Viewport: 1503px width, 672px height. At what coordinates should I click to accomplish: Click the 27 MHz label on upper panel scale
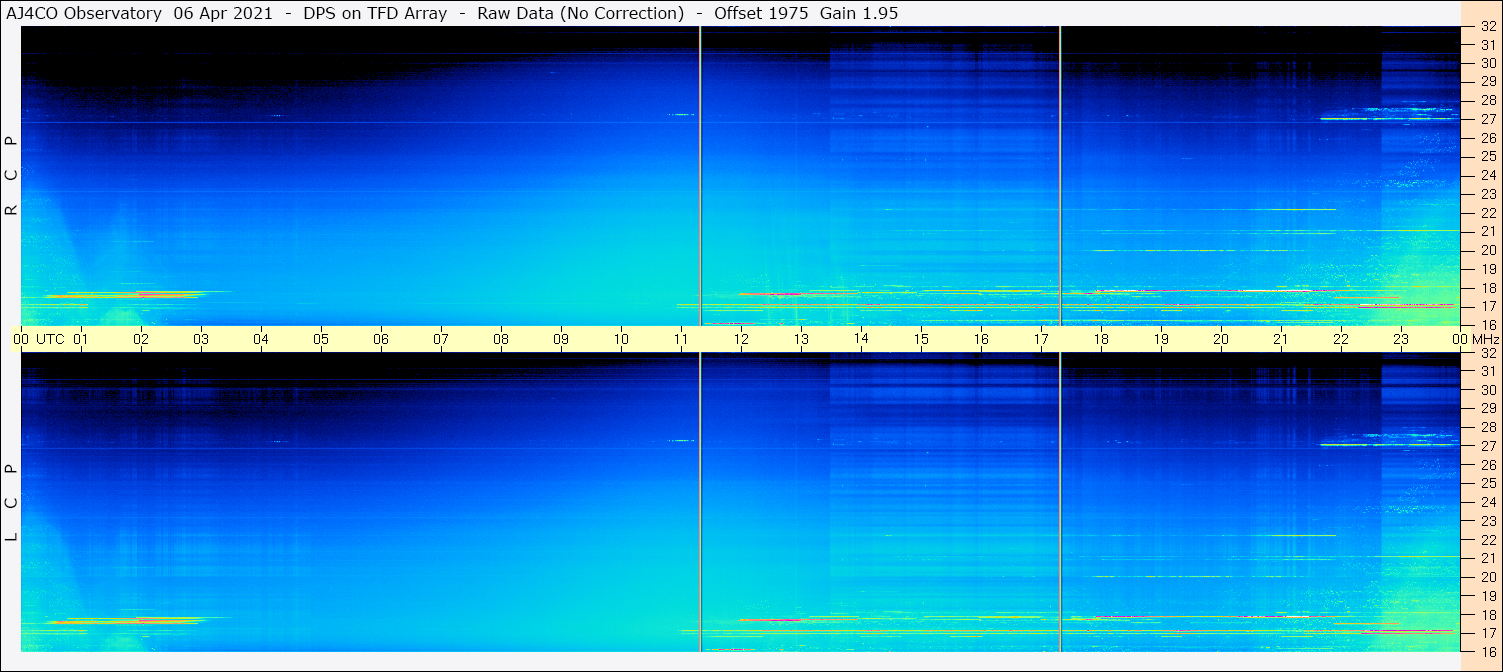click(x=1487, y=119)
